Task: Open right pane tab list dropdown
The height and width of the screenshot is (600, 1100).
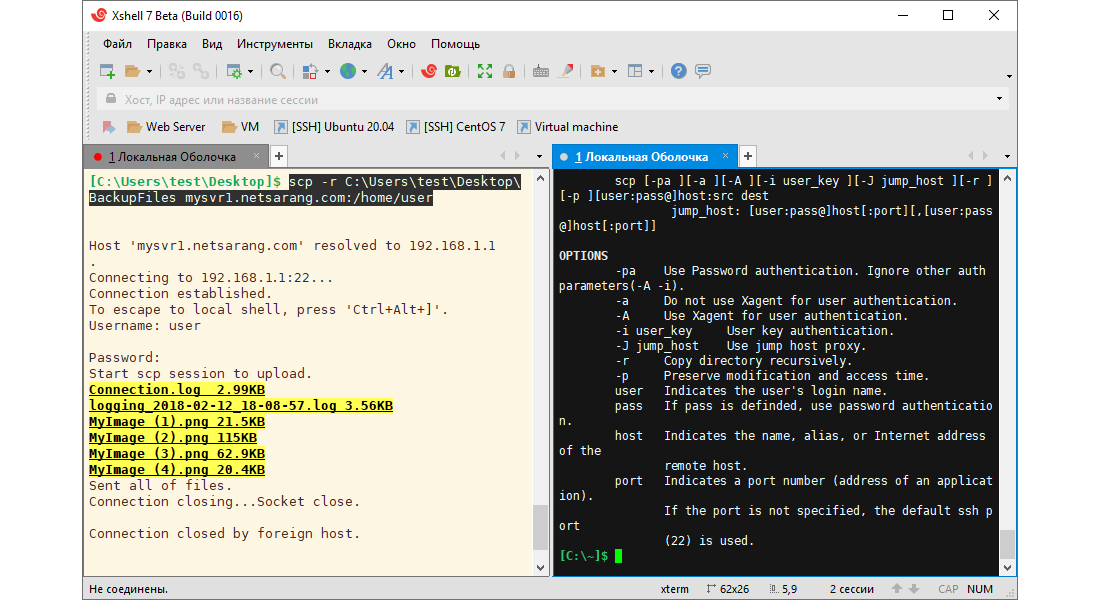Action: pos(1007,156)
